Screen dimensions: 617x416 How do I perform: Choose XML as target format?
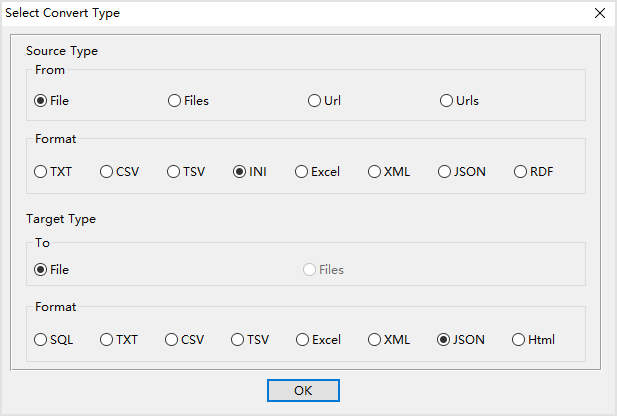[375, 339]
